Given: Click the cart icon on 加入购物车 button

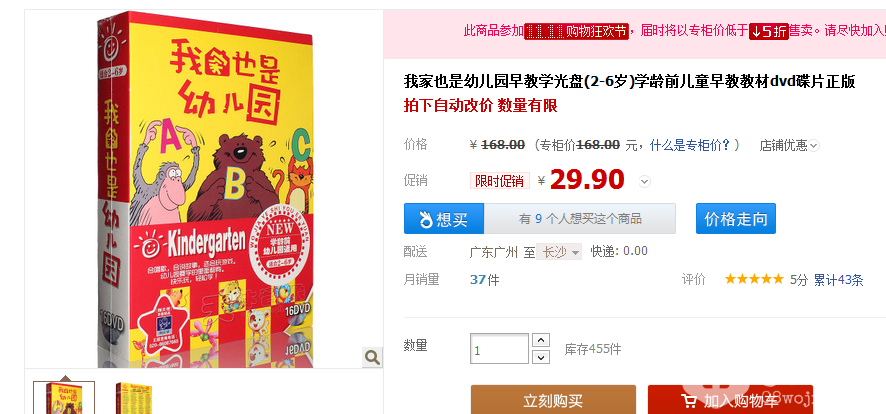Looking at the screenshot, I should click(x=689, y=401).
